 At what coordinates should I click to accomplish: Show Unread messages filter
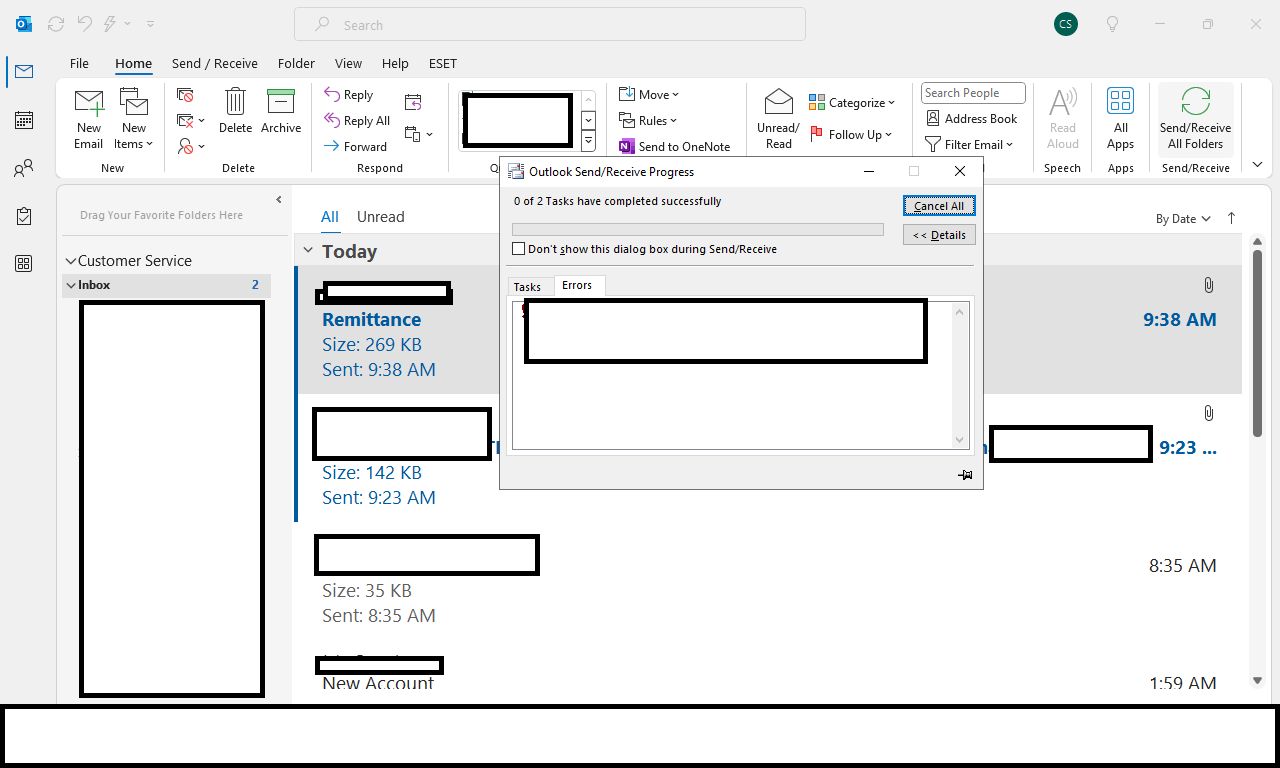pyautogui.click(x=381, y=217)
